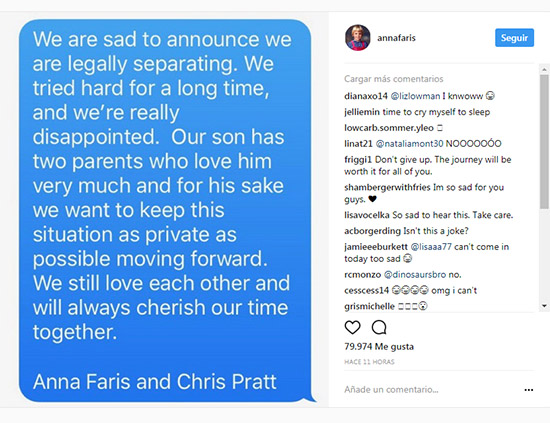Like the post with the heart icon

point(353,327)
